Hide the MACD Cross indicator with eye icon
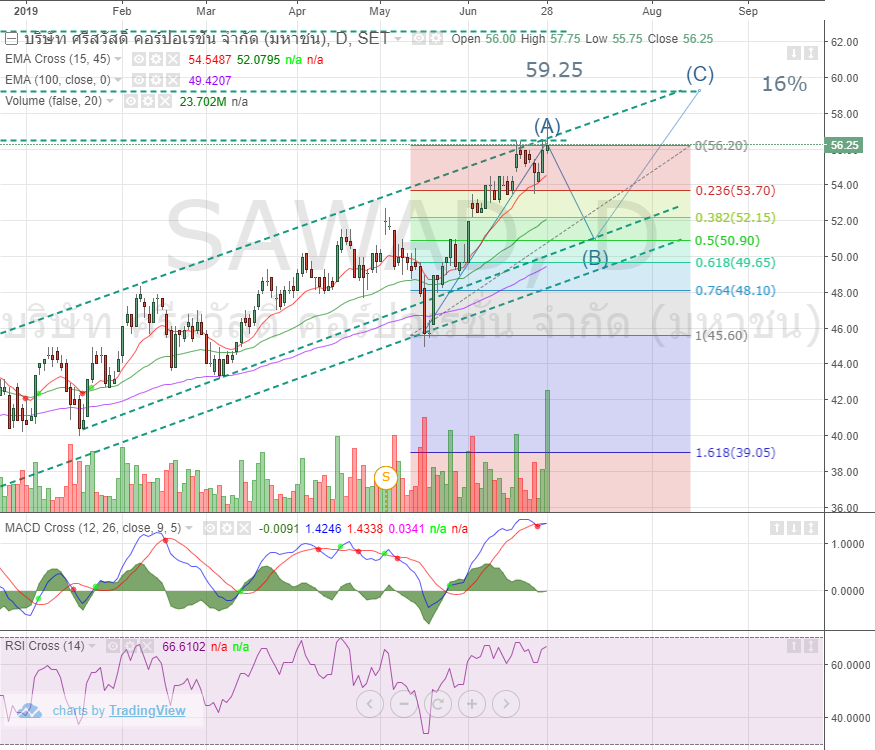This screenshot has width=876, height=750. pos(210,528)
